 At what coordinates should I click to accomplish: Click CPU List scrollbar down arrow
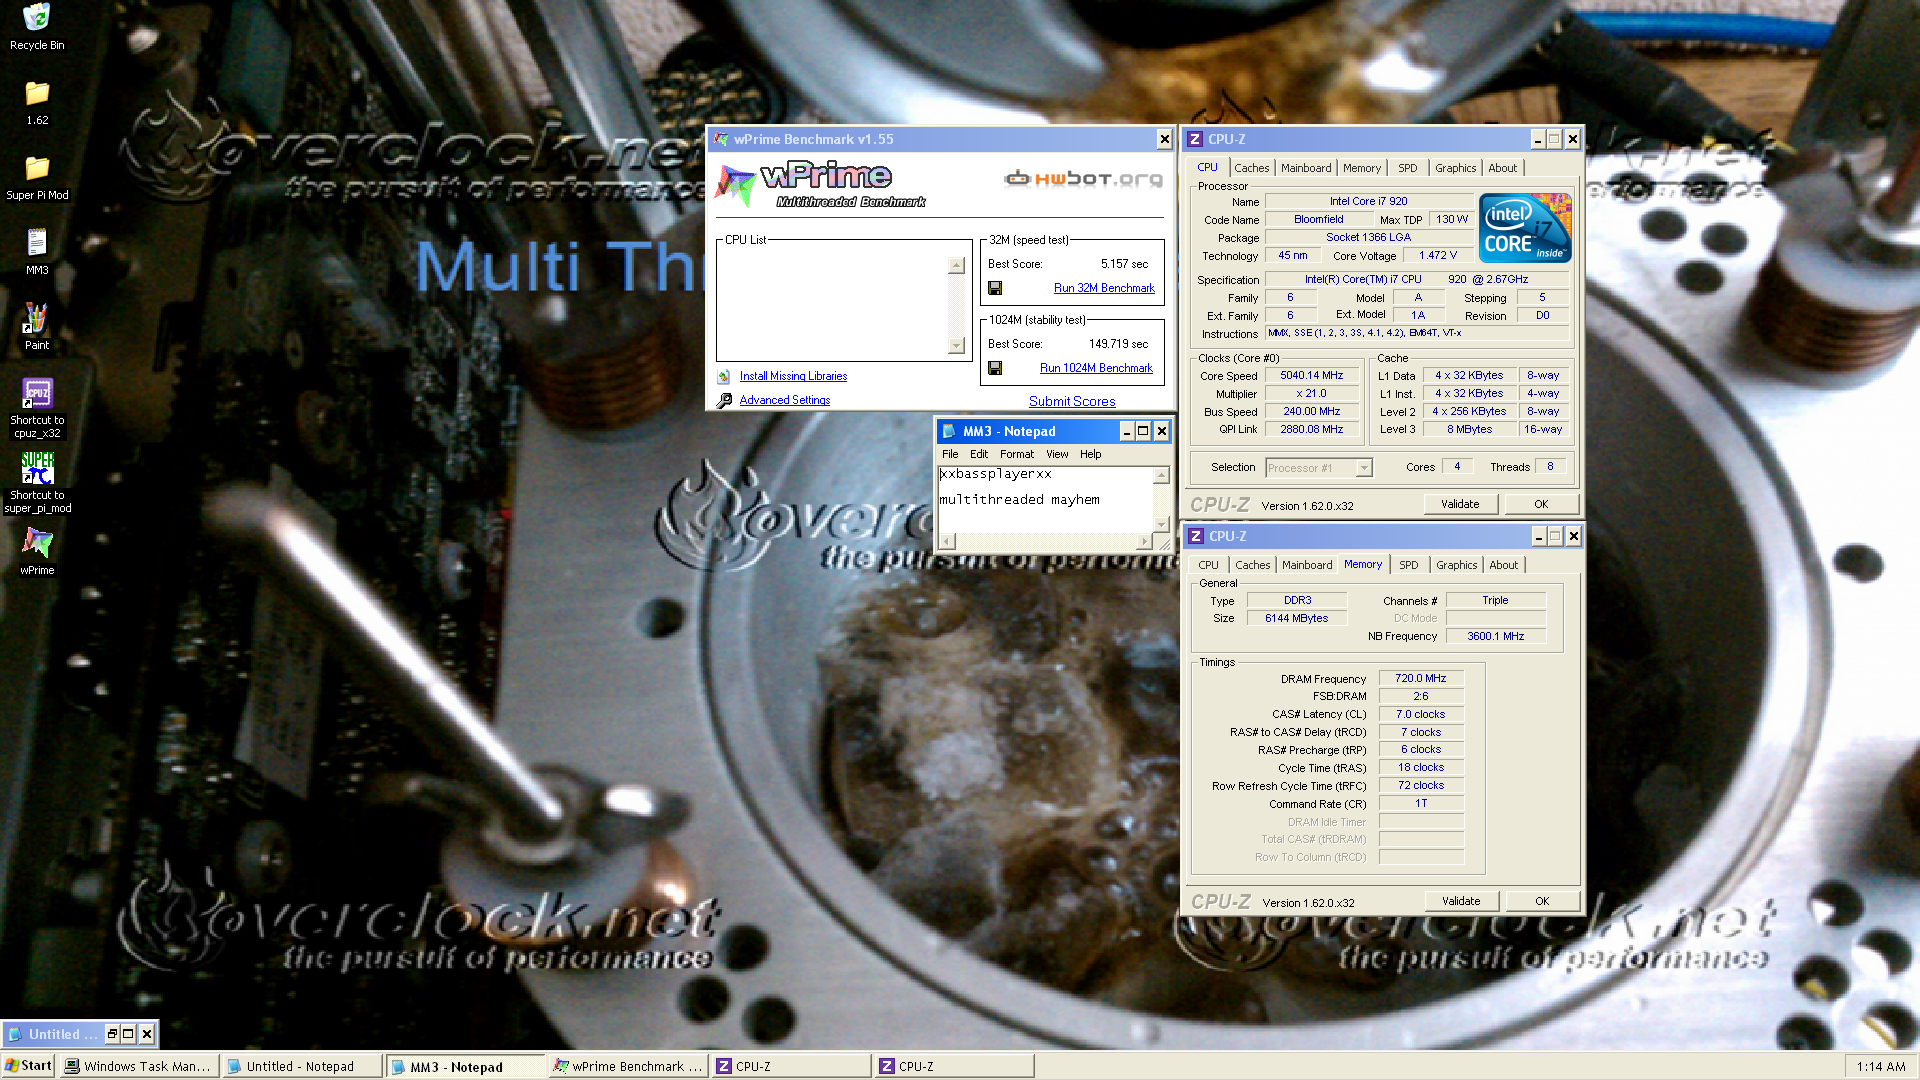[x=956, y=346]
